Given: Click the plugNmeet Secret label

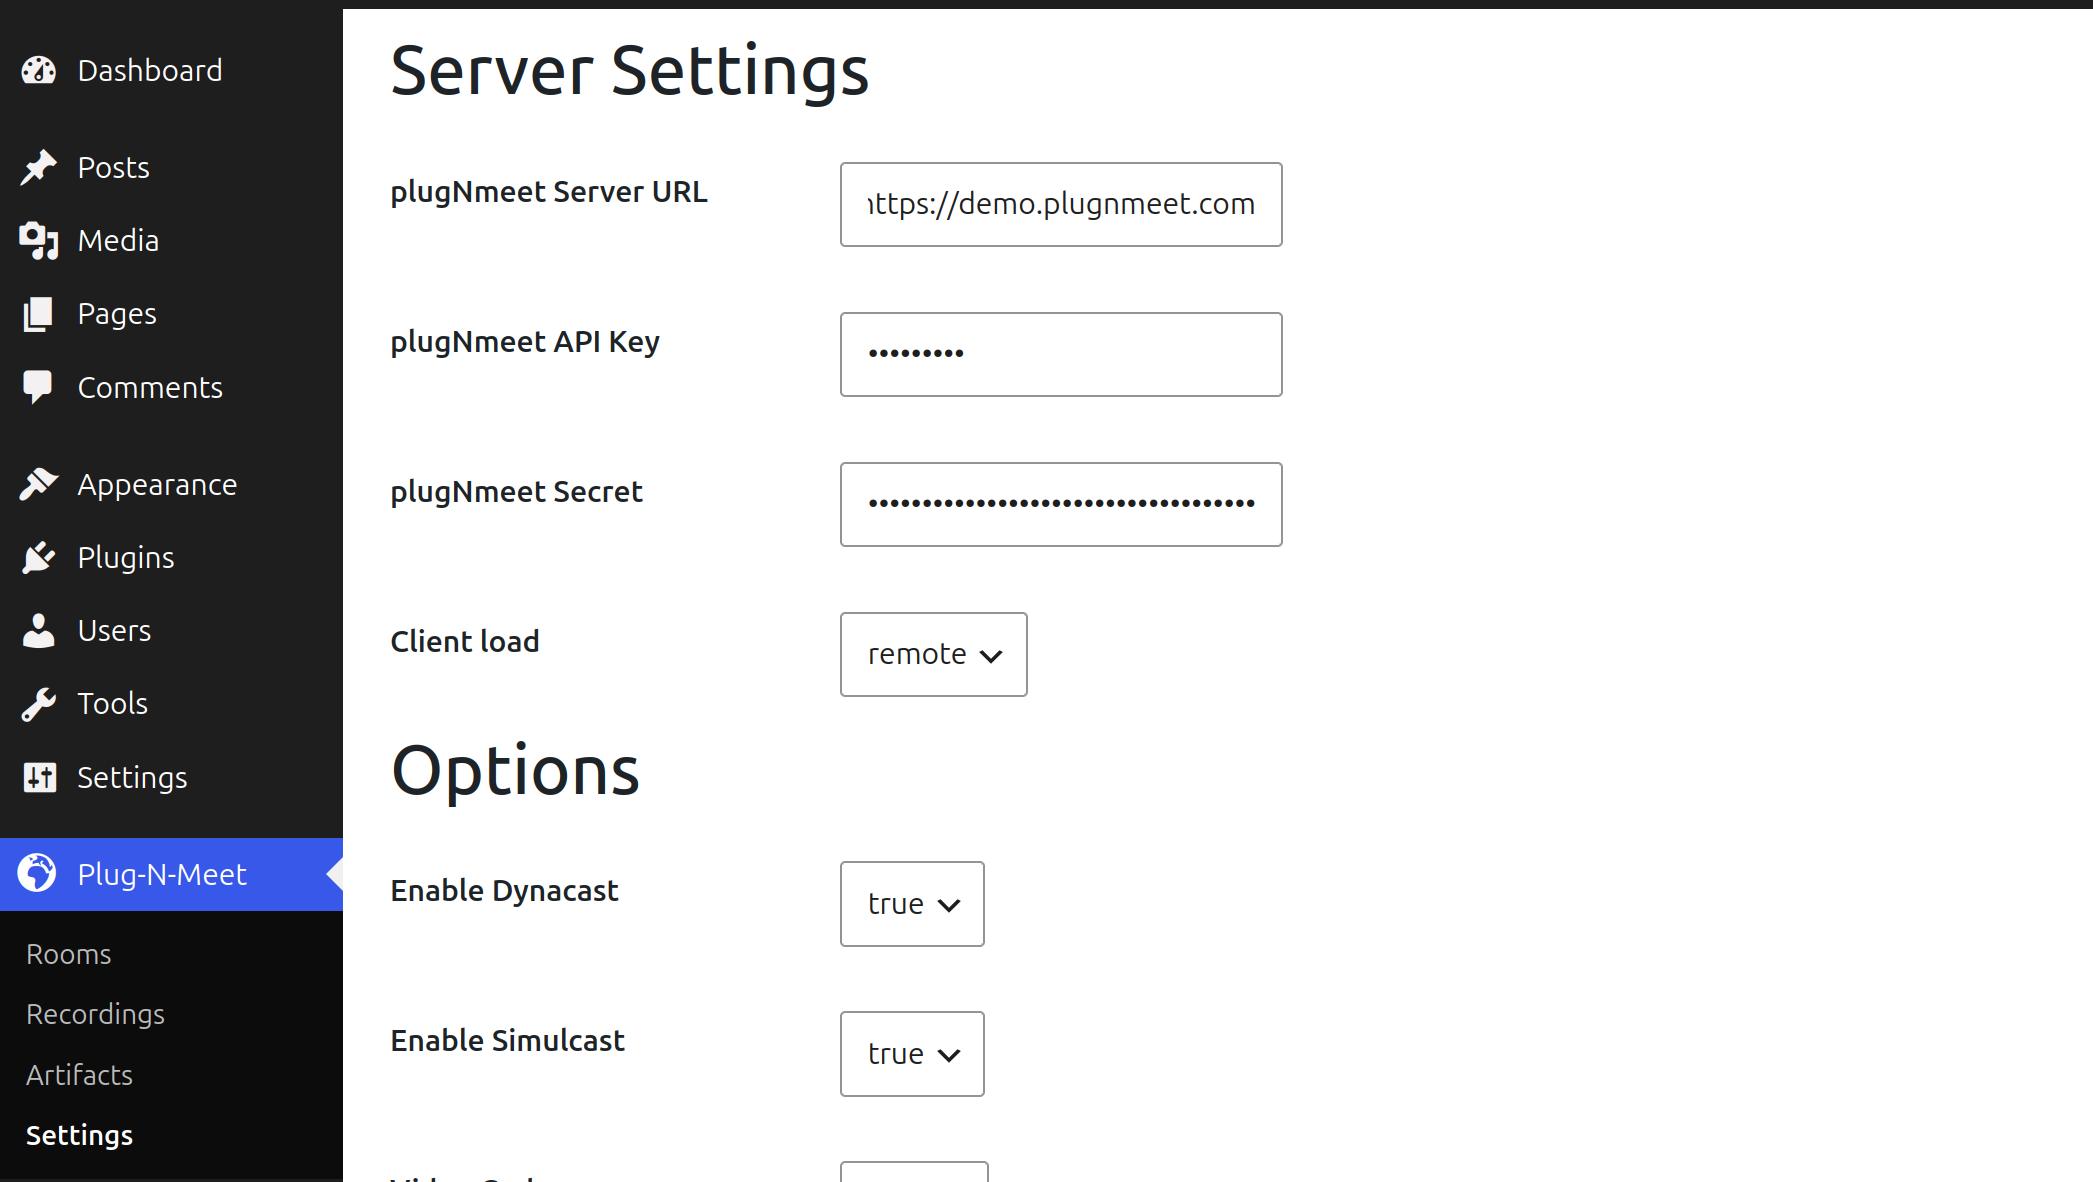Looking at the screenshot, I should (x=517, y=491).
